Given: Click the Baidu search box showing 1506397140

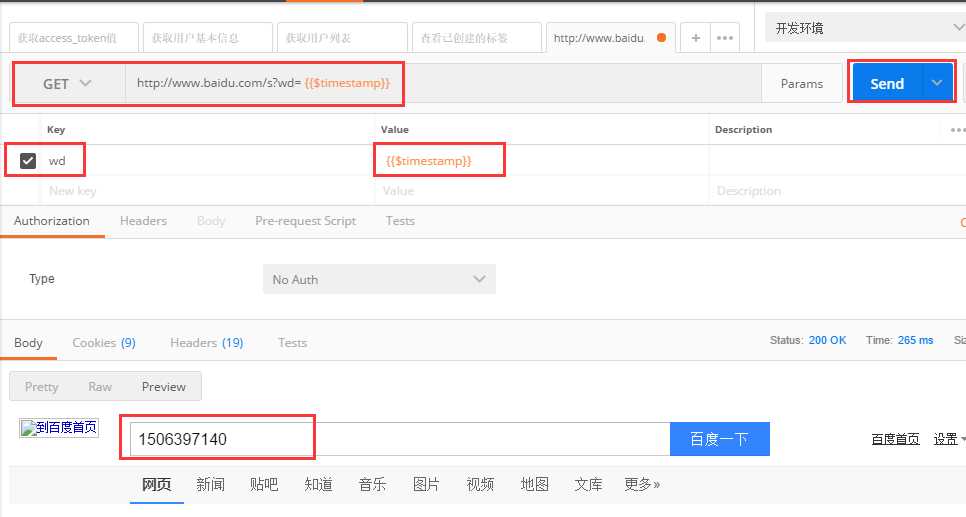Looking at the screenshot, I should point(400,439).
